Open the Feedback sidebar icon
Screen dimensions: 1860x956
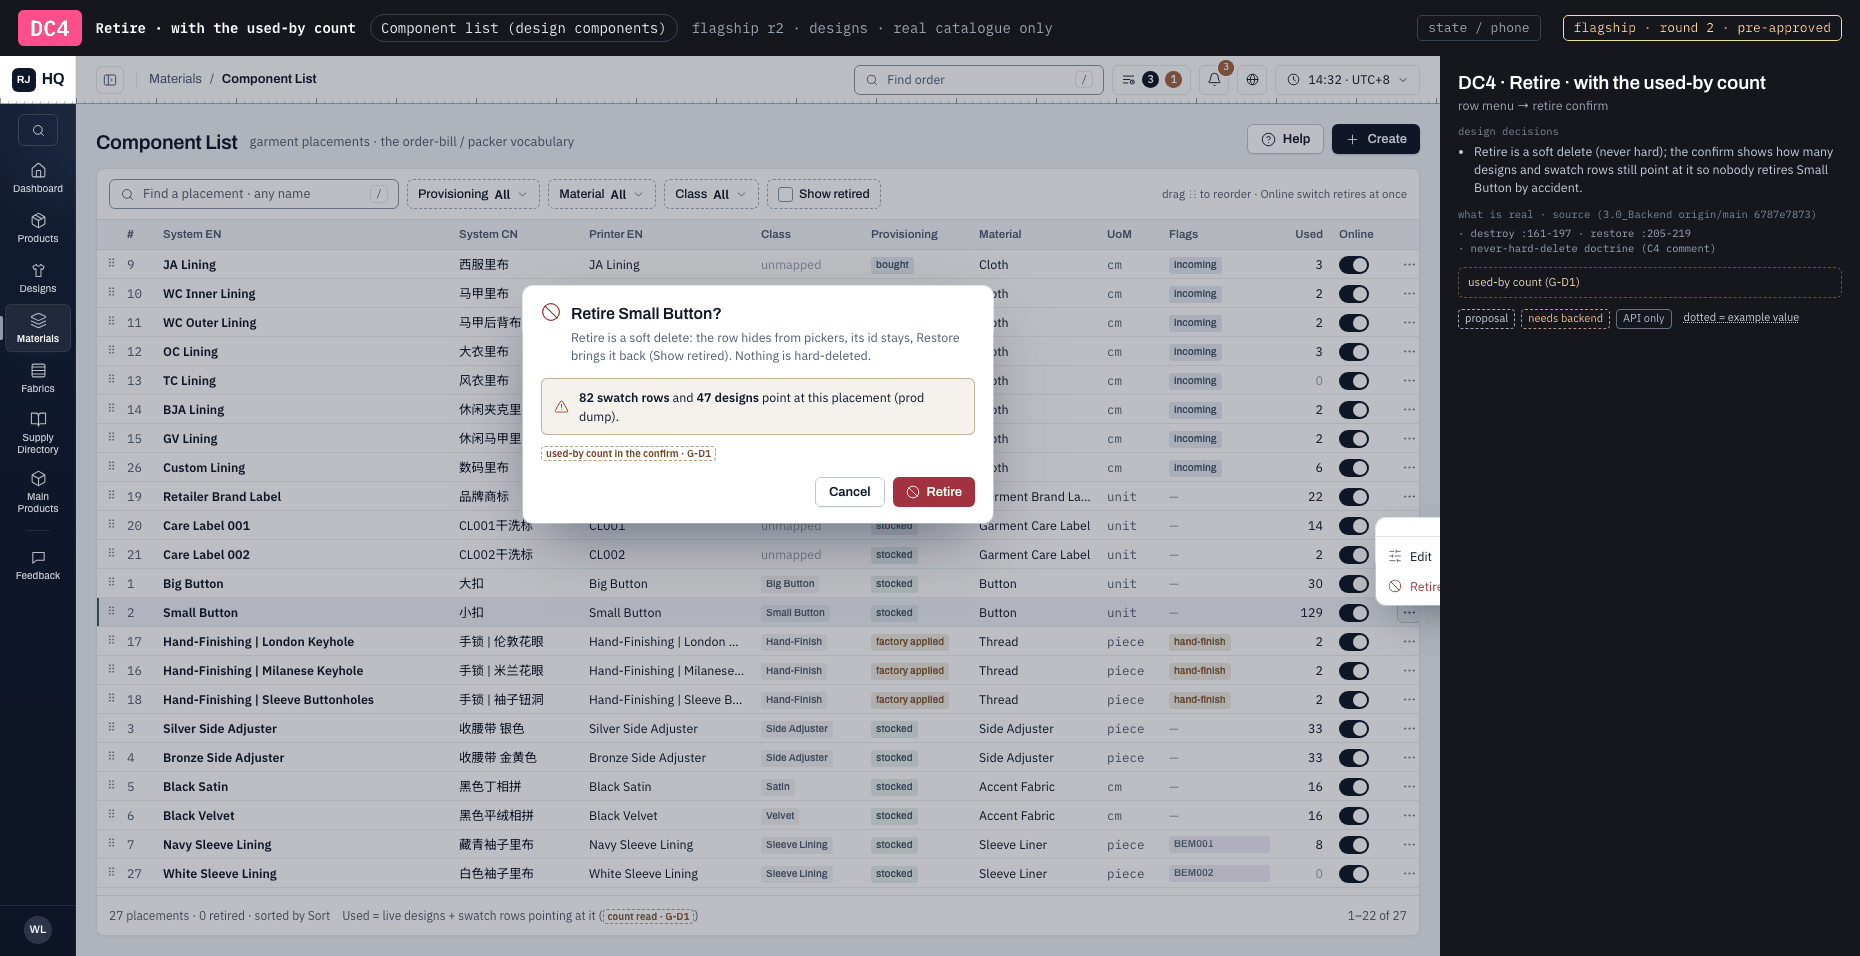(x=38, y=565)
